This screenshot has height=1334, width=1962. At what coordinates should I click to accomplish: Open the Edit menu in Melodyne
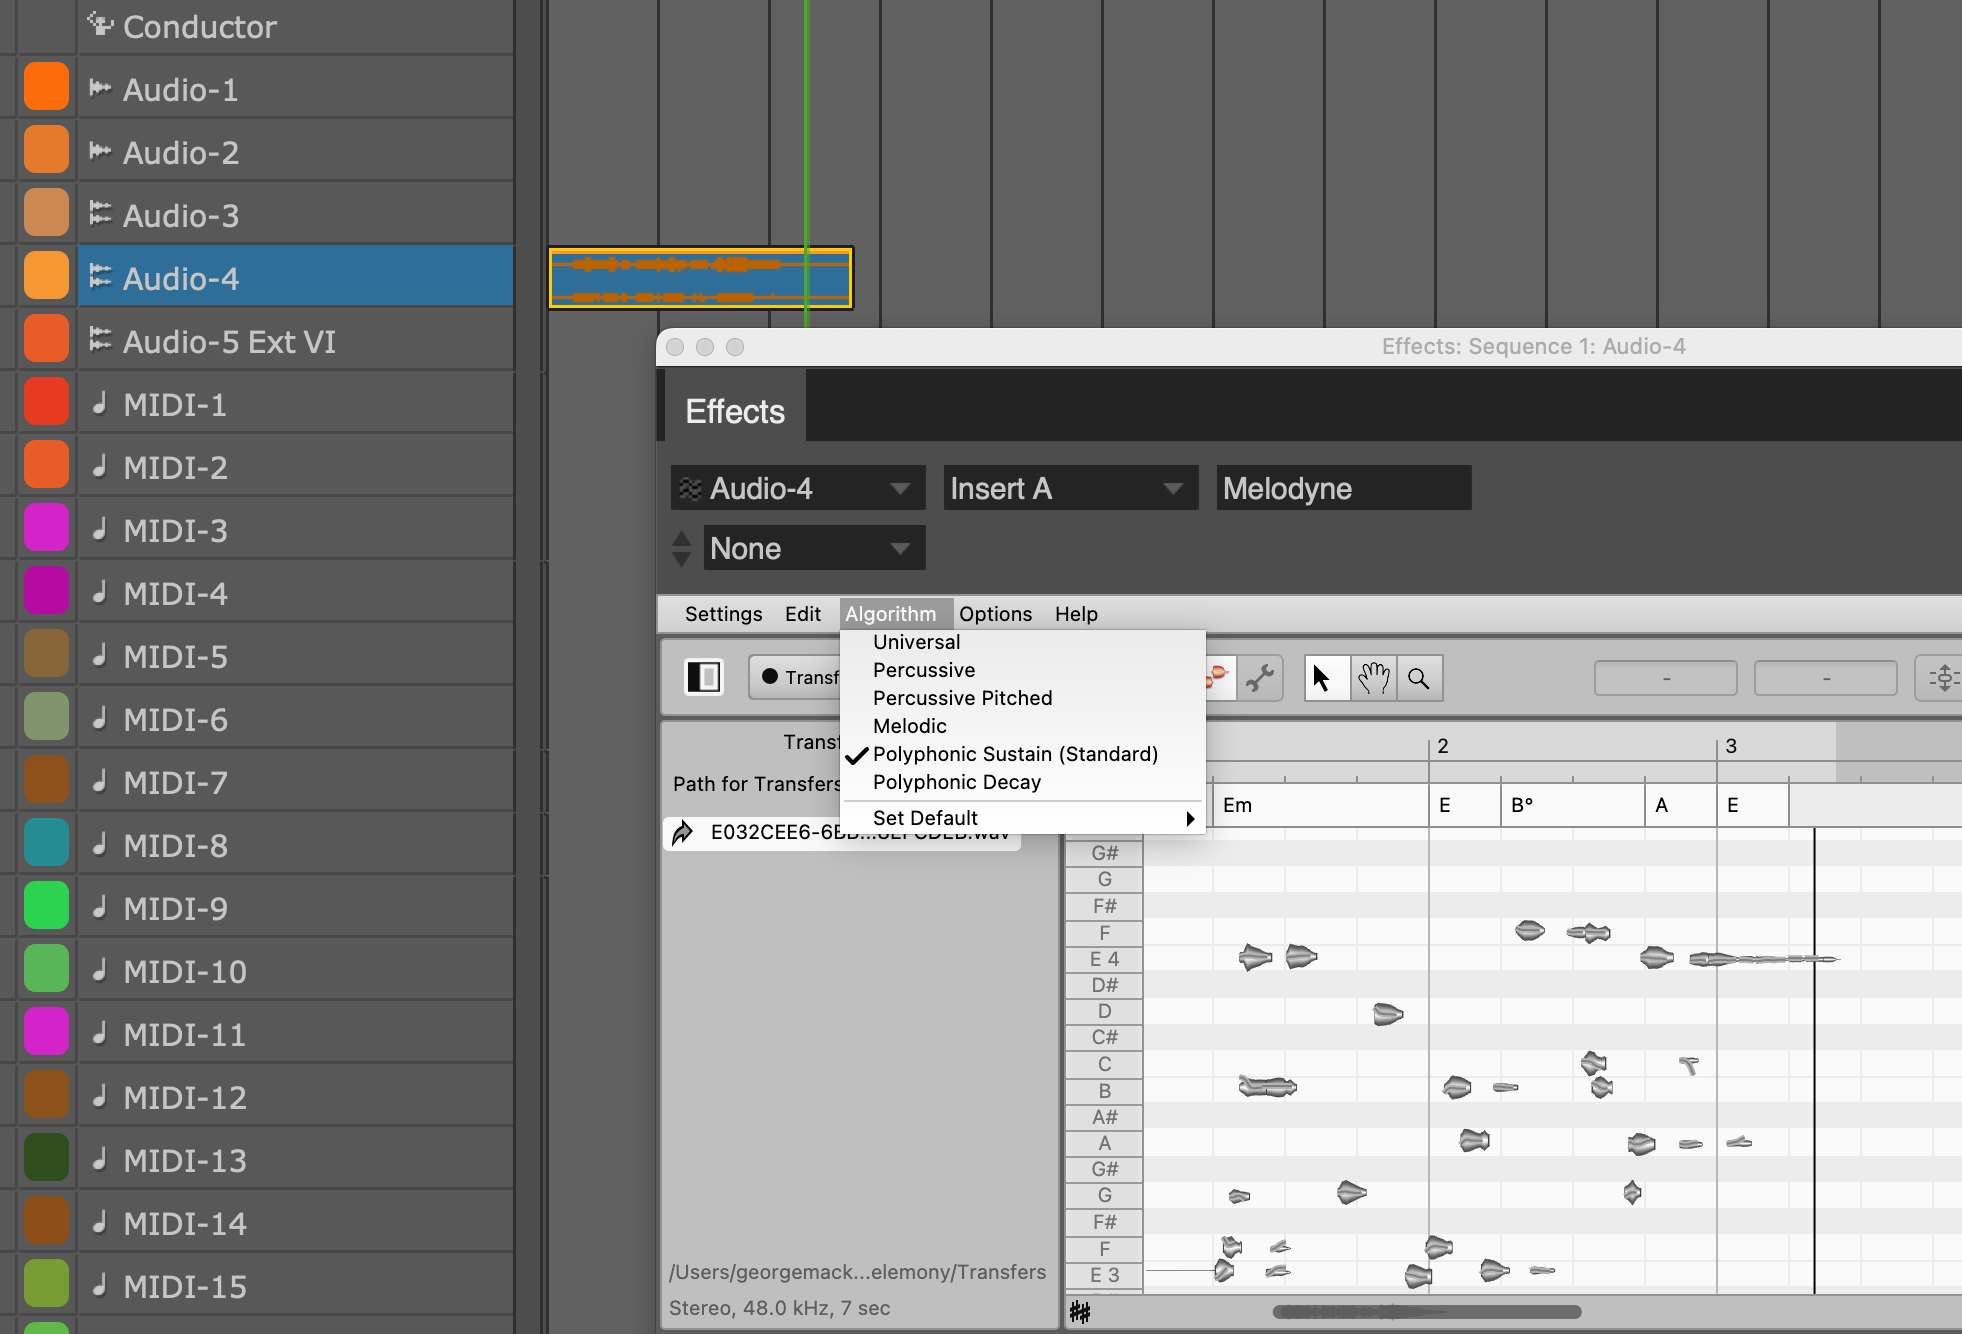(802, 614)
